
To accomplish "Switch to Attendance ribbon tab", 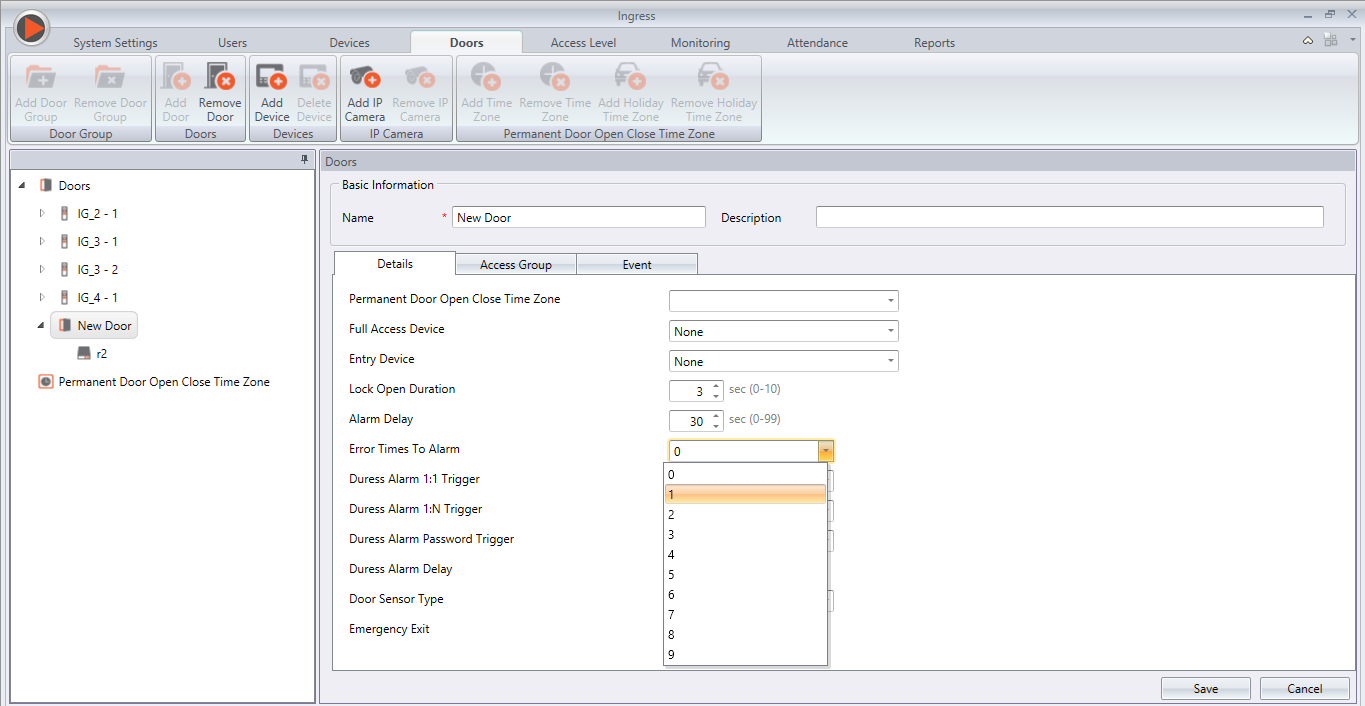I will pyautogui.click(x=817, y=43).
